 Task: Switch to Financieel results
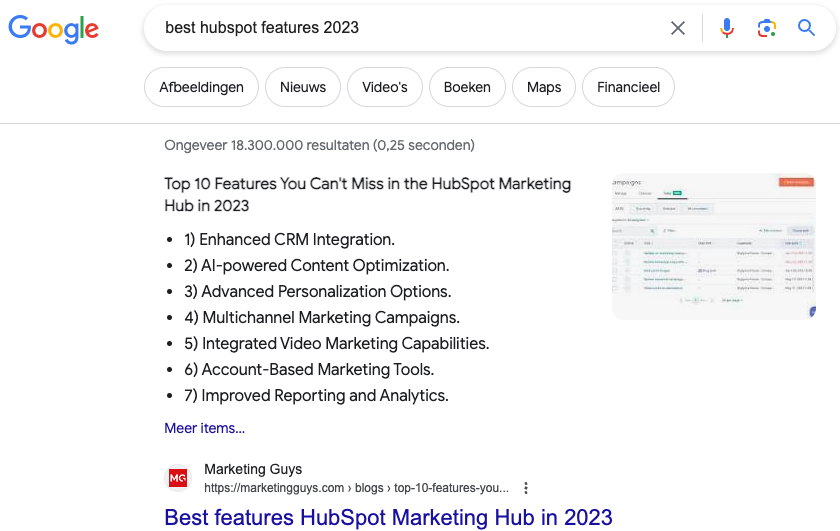point(628,87)
